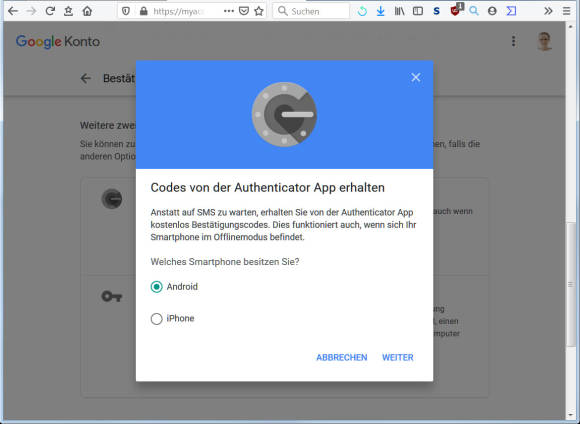The width and height of the screenshot is (580, 424).
Task: Select the Android radio button
Action: pyautogui.click(x=156, y=287)
